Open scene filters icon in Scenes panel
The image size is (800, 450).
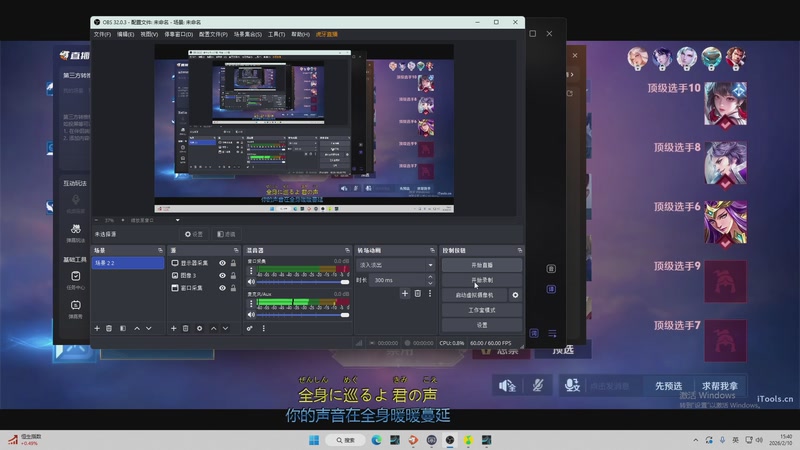click(x=123, y=329)
